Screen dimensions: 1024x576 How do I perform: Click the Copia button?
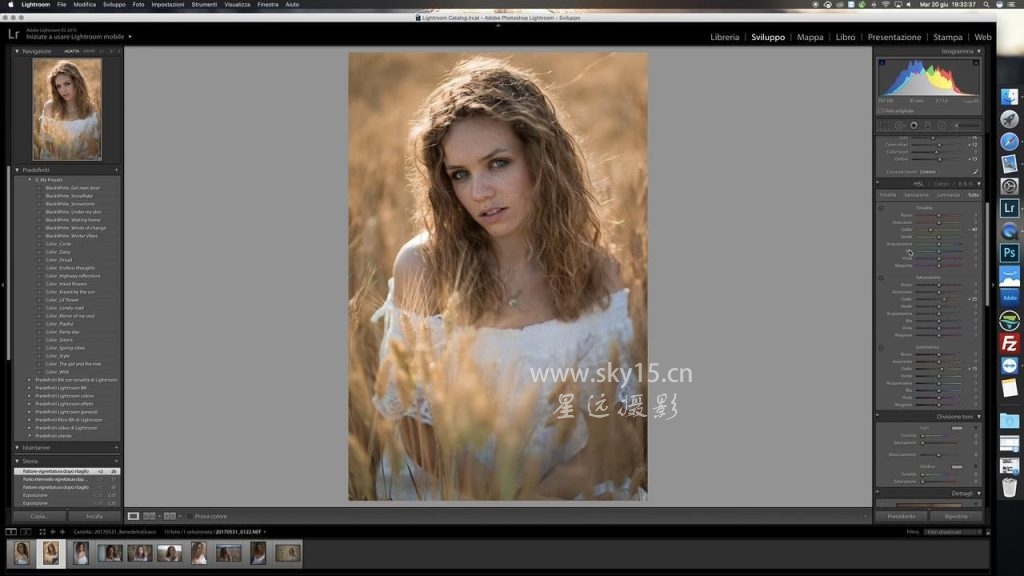point(39,516)
